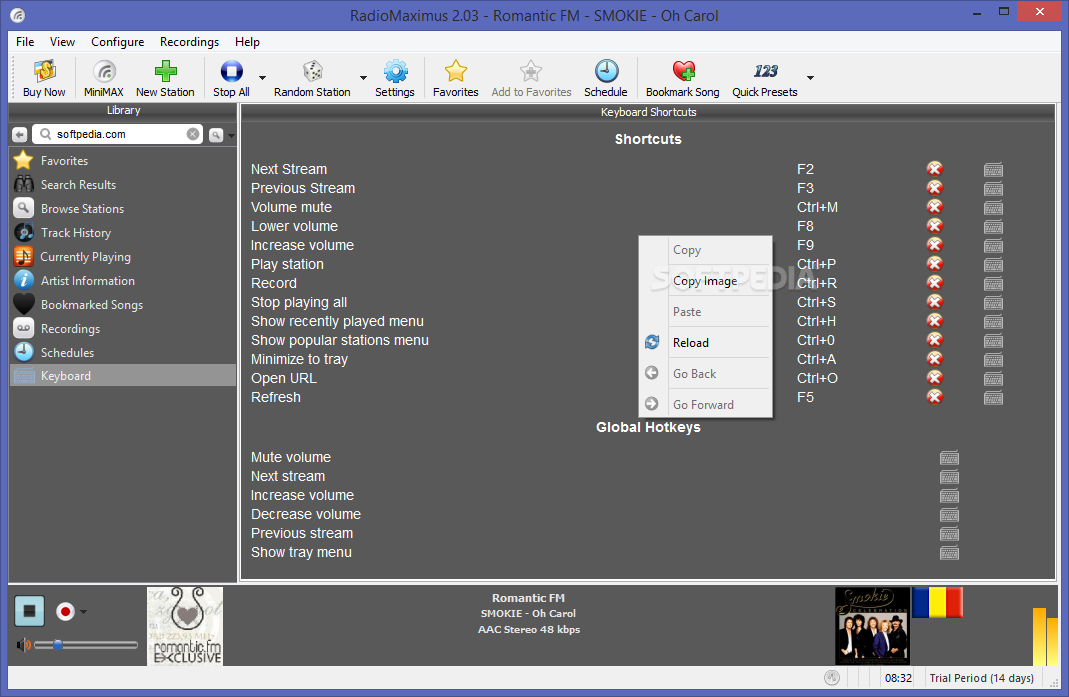Open record button dropdown arrow
Image resolution: width=1069 pixels, height=697 pixels.
click(83, 612)
